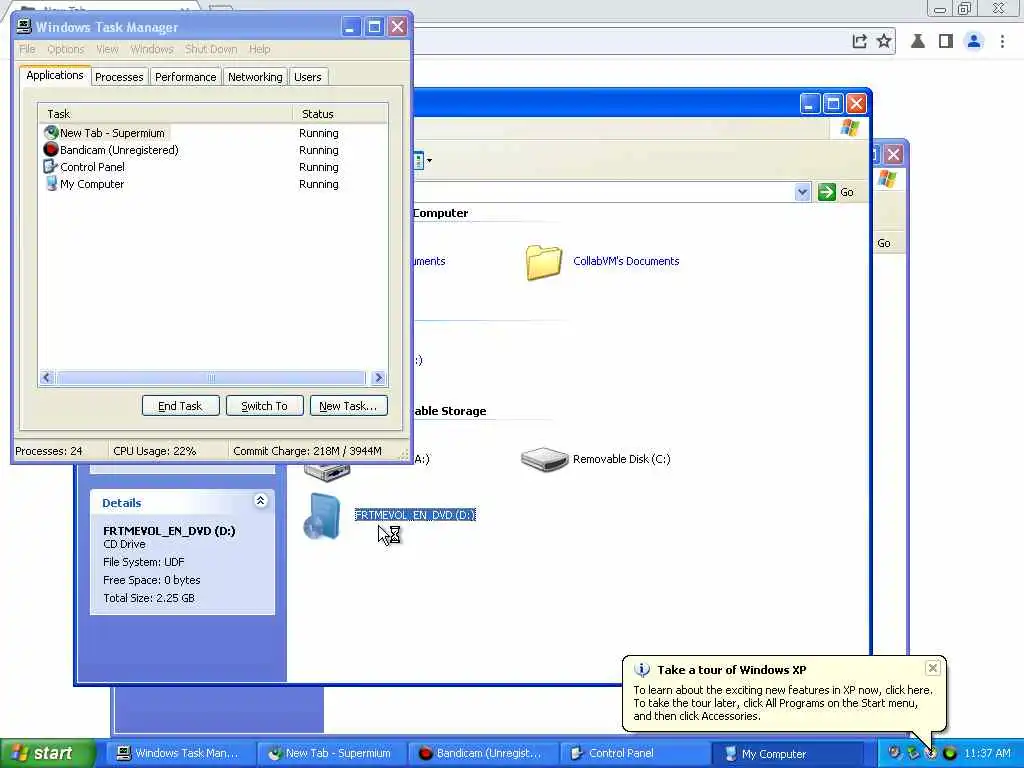Open CollabVM's Documents folder icon
The height and width of the screenshot is (768, 1024).
544,262
